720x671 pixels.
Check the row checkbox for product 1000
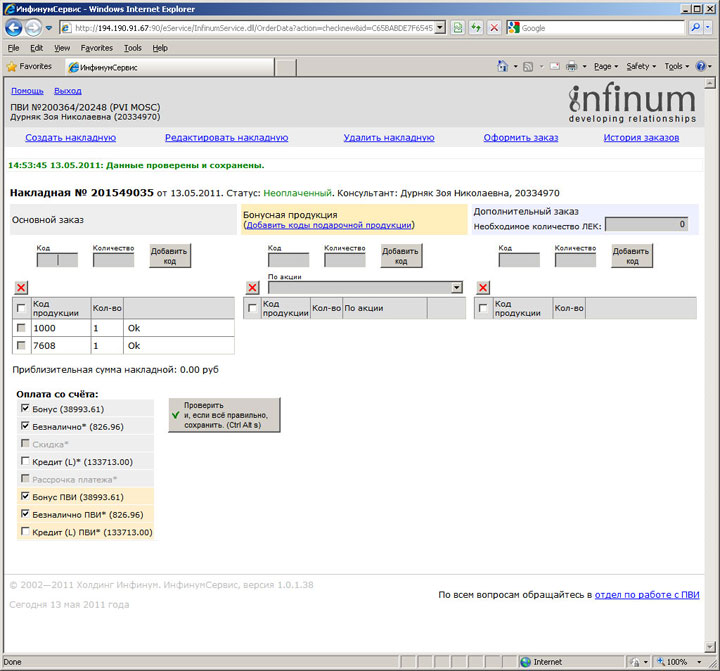pos(21,328)
